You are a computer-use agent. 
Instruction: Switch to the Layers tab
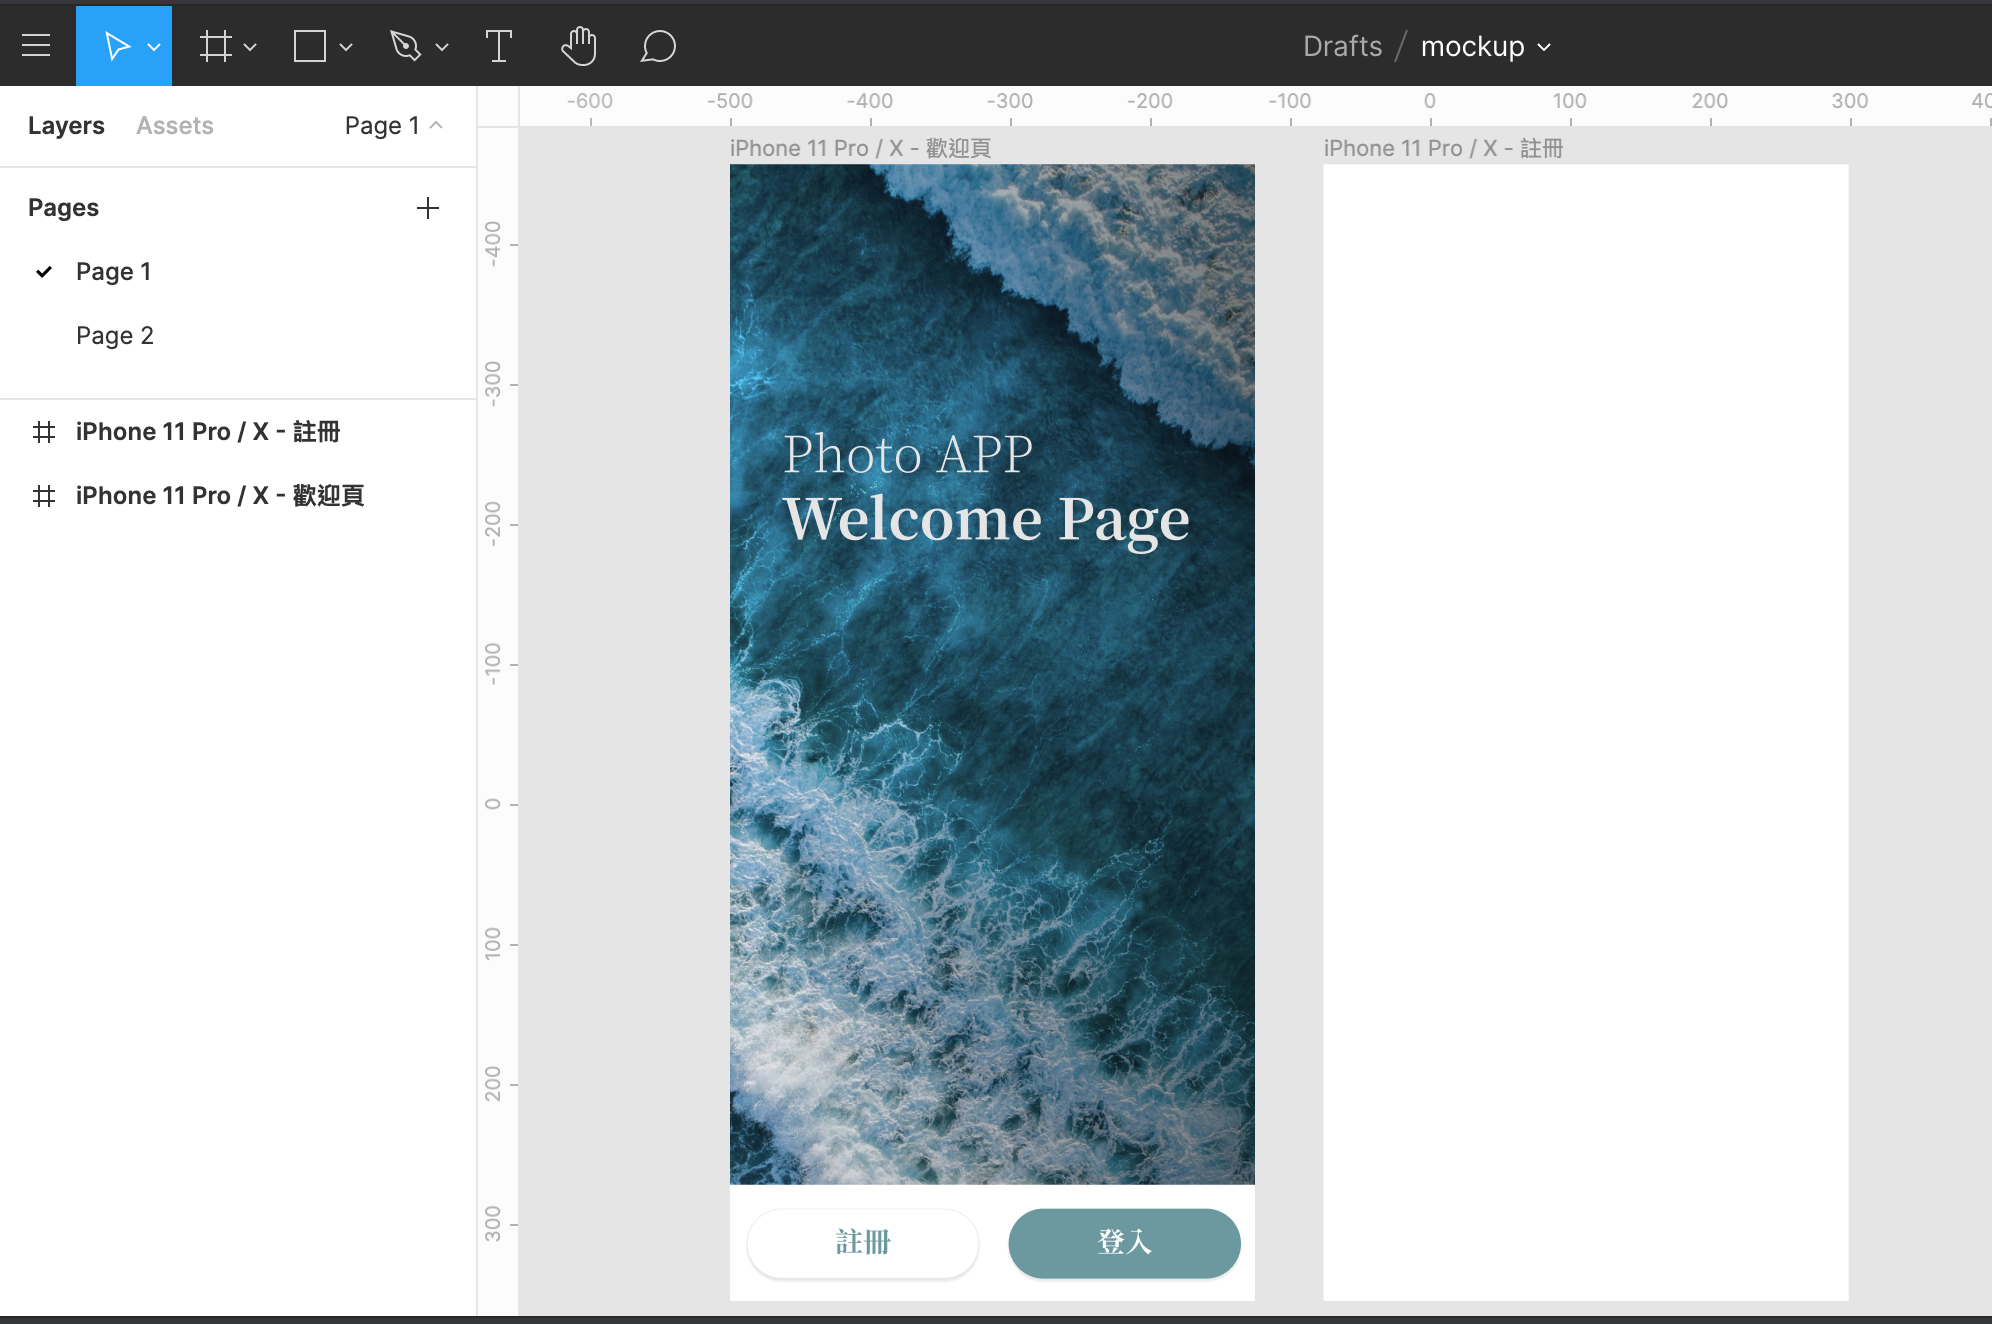[x=66, y=126]
